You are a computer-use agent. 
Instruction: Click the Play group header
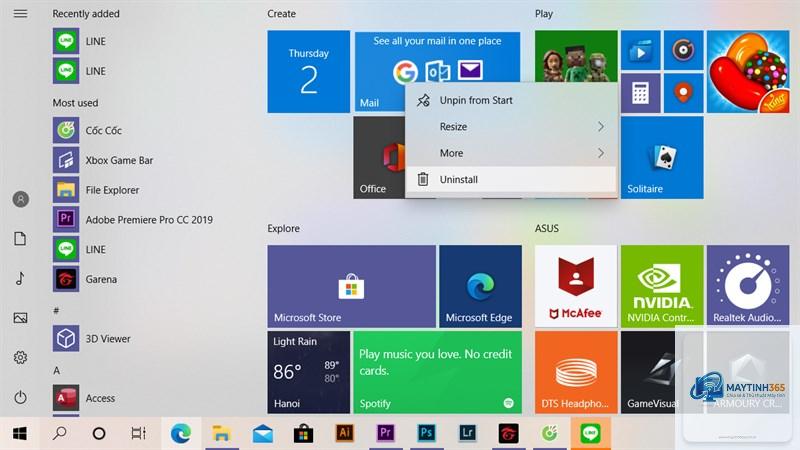544,14
